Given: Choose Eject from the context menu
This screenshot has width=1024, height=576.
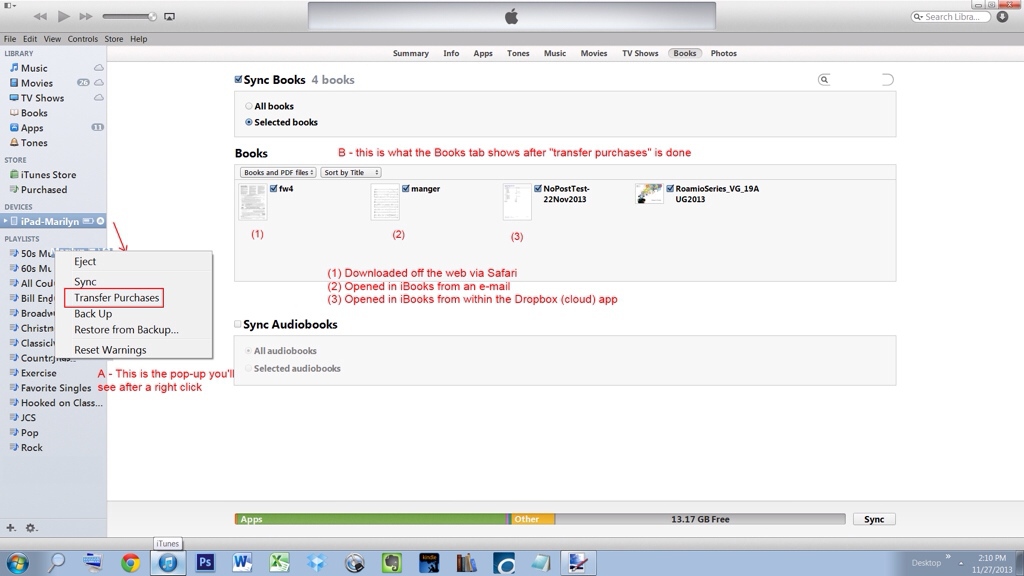Looking at the screenshot, I should (85, 261).
